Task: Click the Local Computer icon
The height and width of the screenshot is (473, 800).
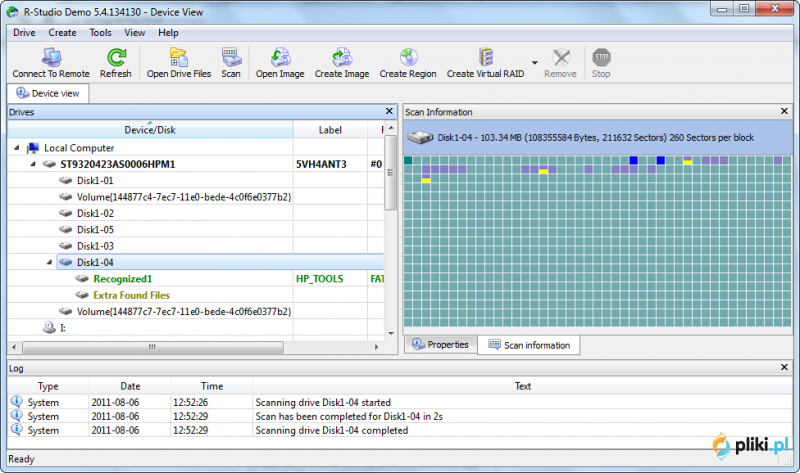Action: click(33, 148)
